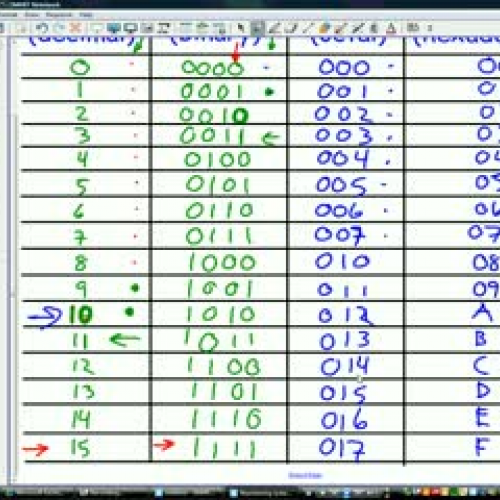Screen dimensions: 500x500
Task: Open the Draw menu
Action: click(32, 15)
